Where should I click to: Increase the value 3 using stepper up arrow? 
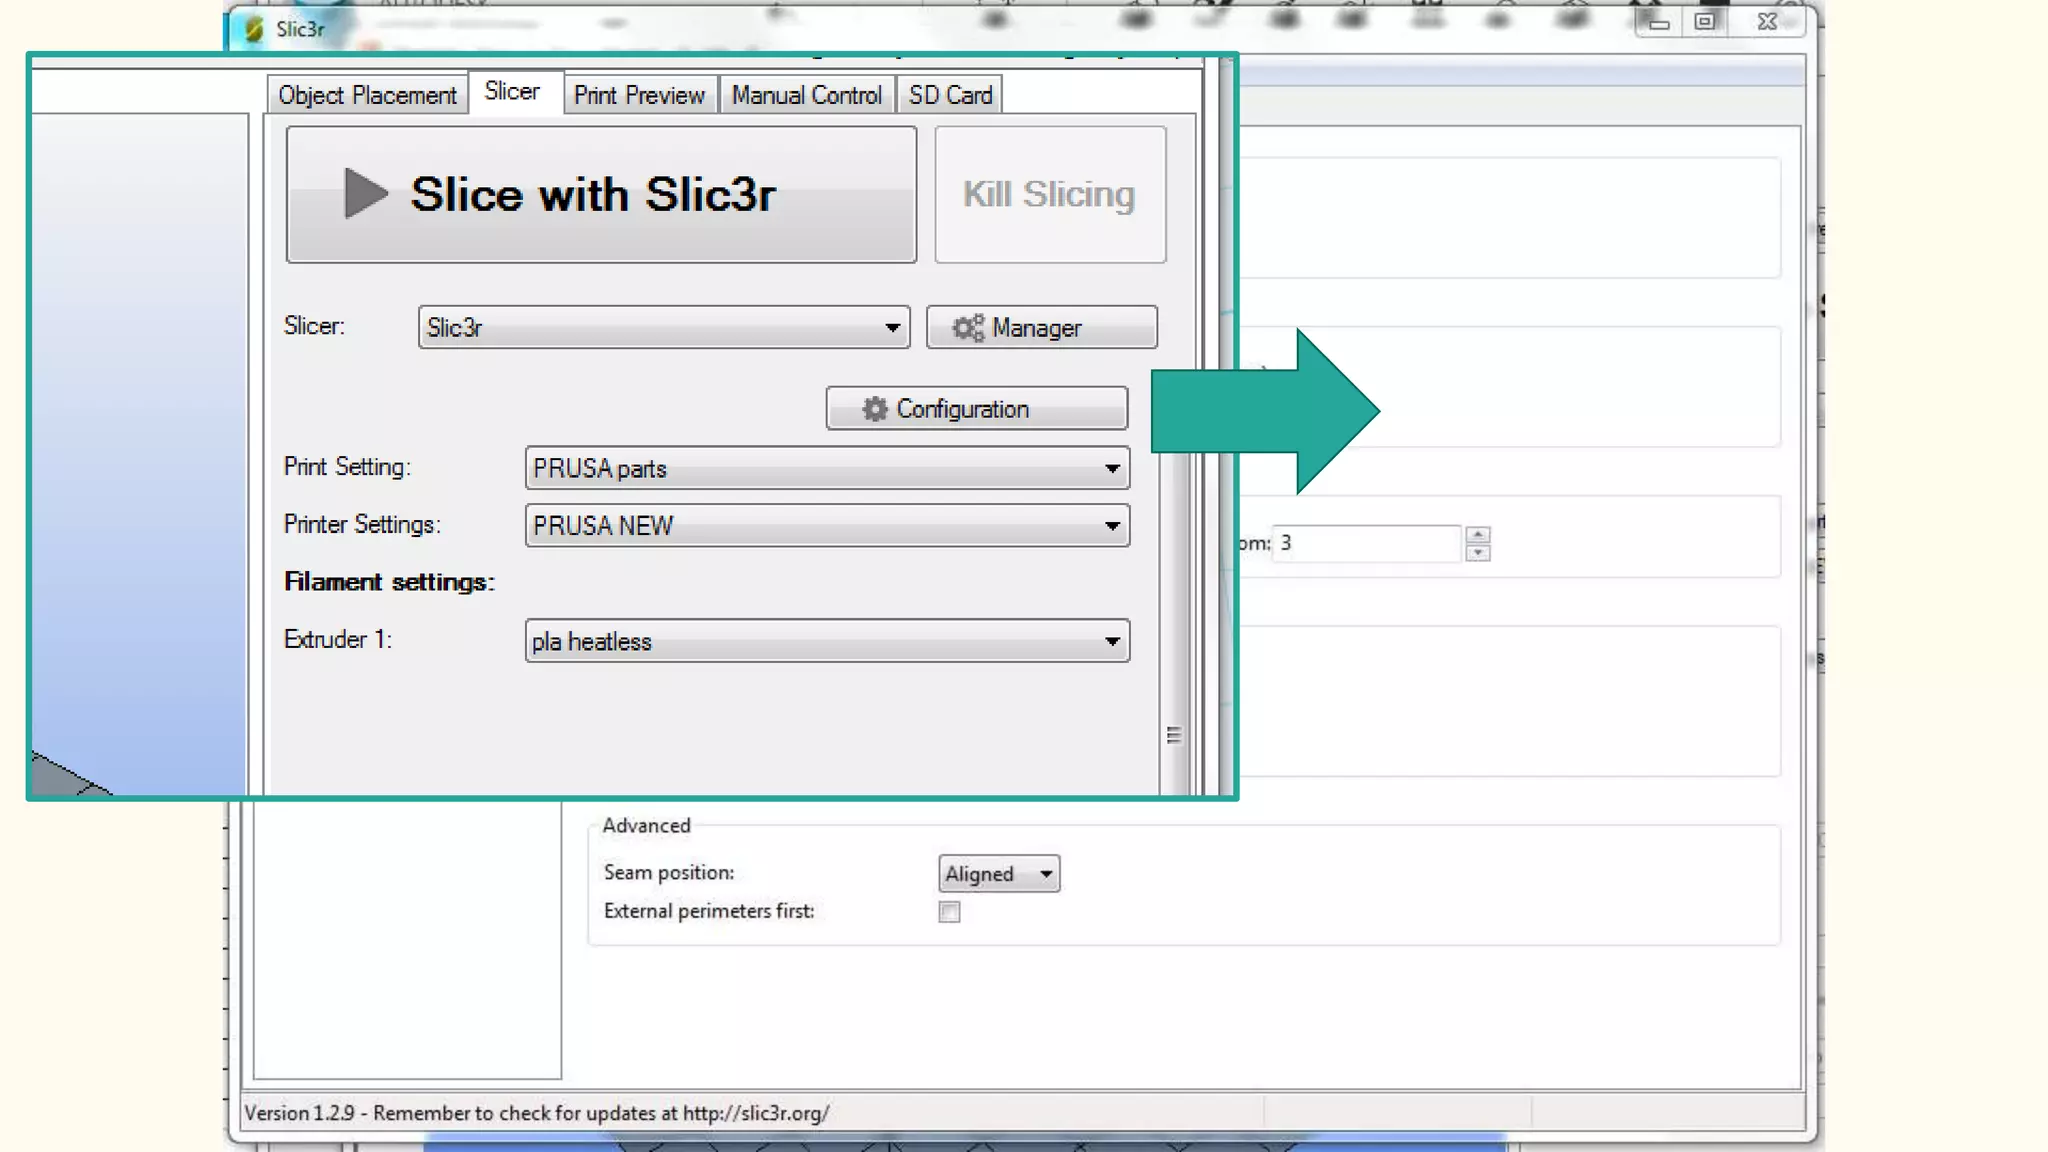[x=1477, y=535]
